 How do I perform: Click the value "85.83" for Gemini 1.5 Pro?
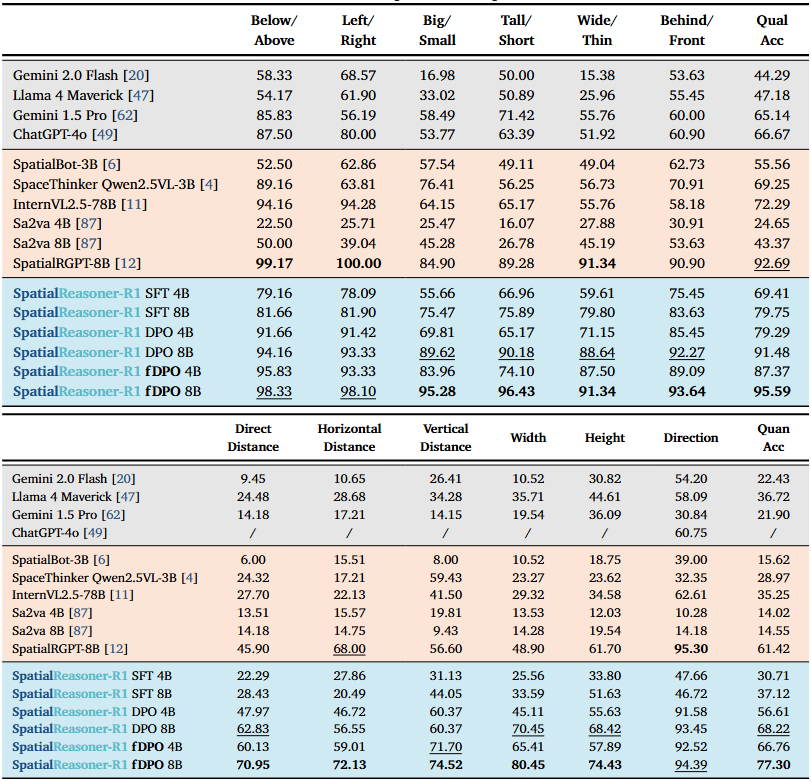274,115
